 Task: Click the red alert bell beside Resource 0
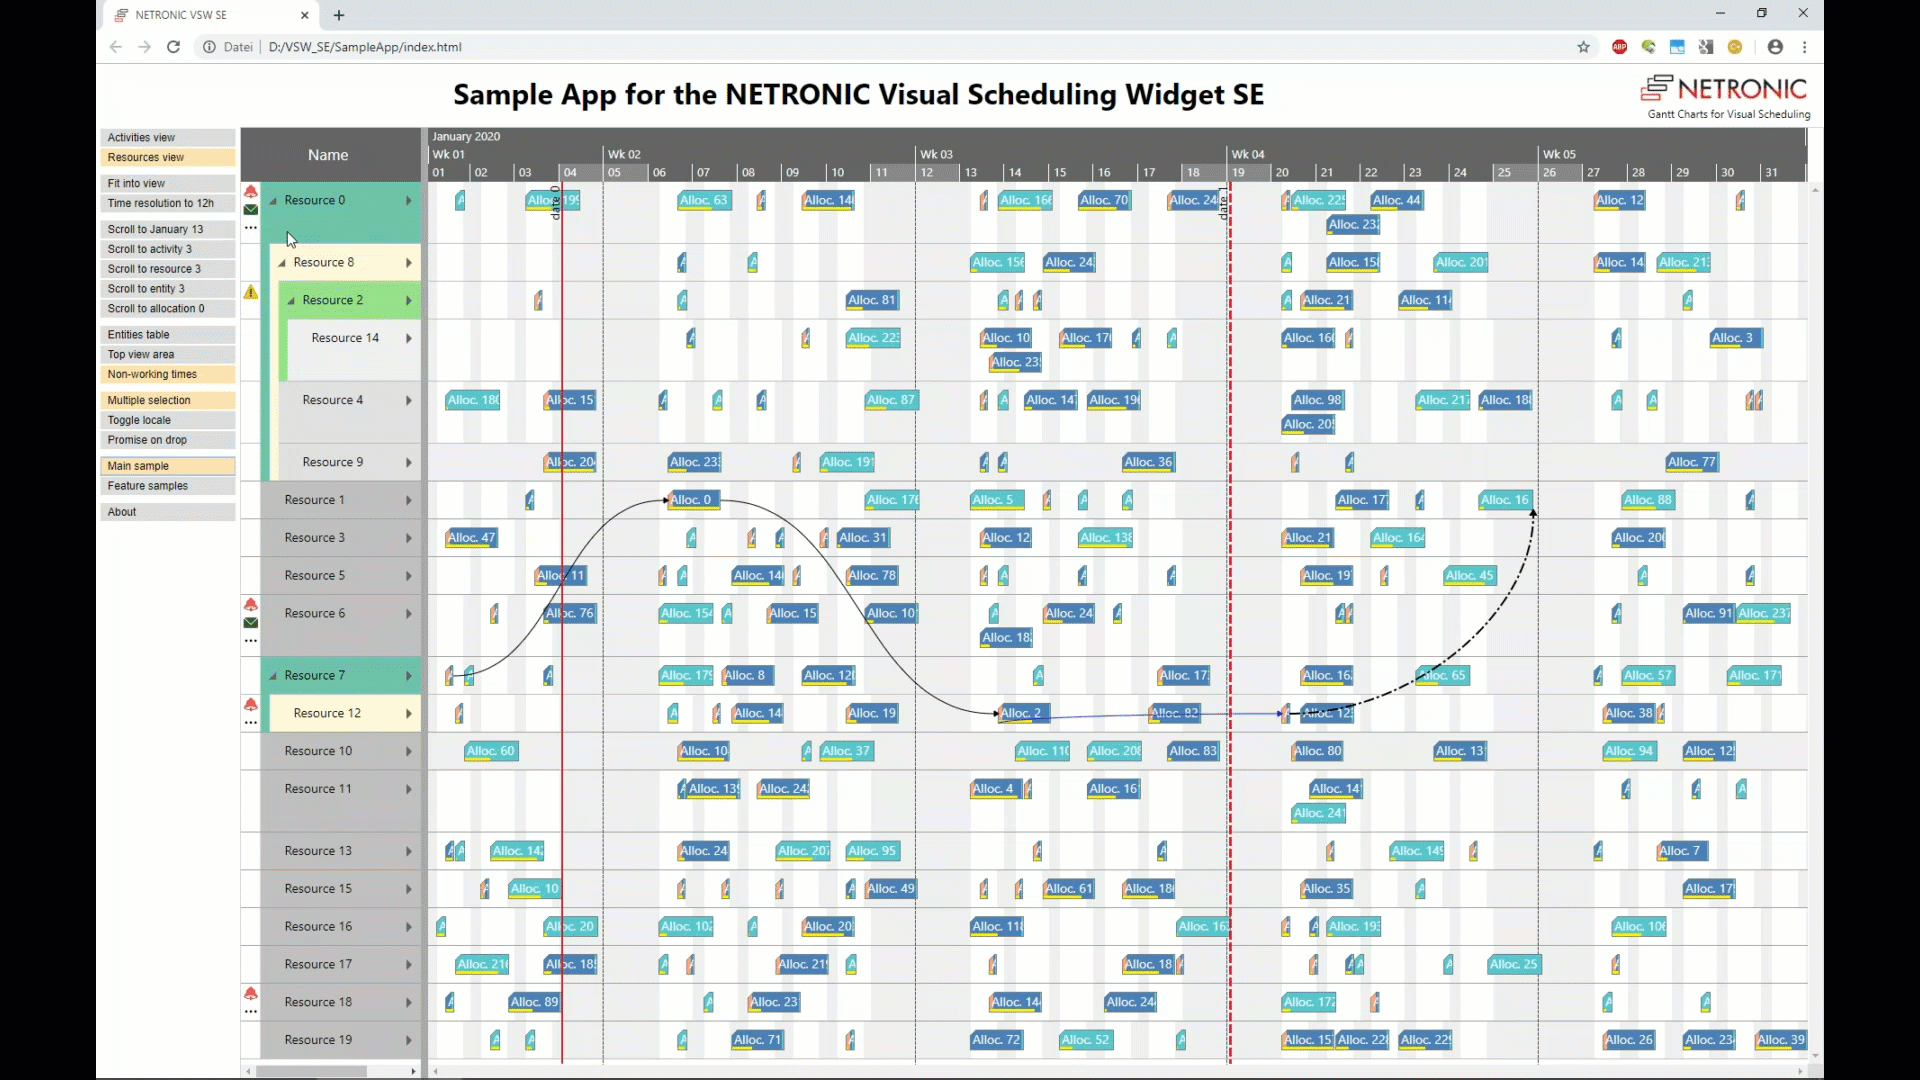[251, 191]
